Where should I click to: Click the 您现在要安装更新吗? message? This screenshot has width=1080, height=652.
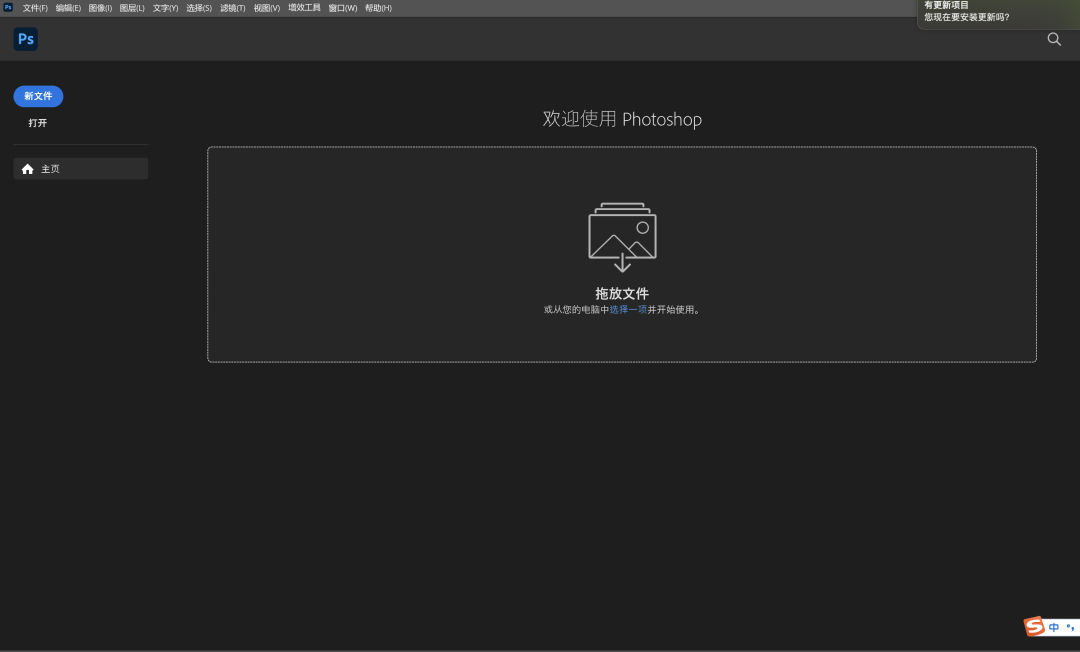point(966,17)
